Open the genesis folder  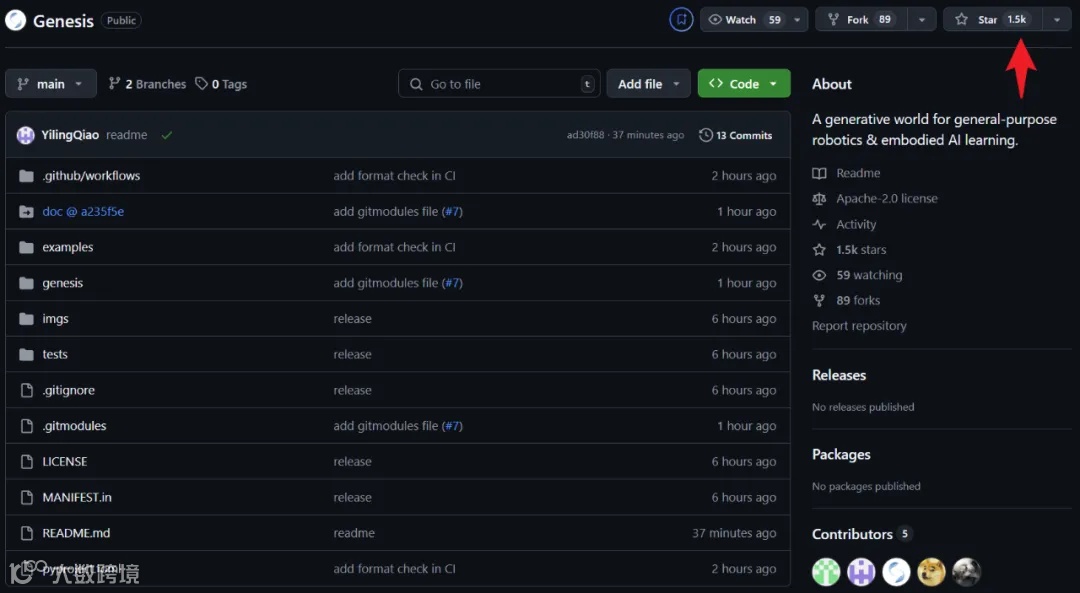[63, 283]
